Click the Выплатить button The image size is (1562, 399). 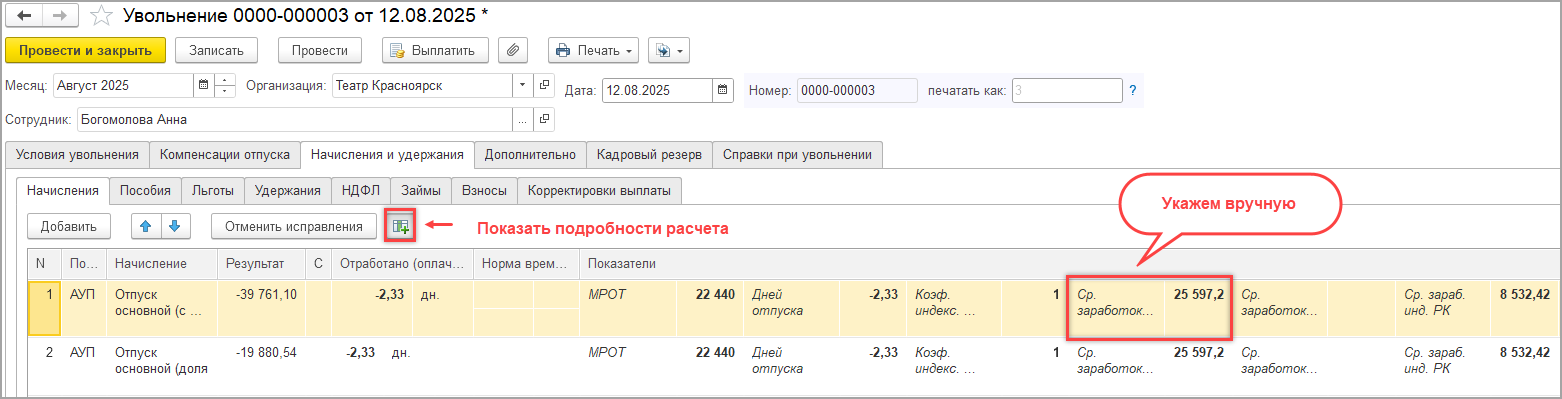(435, 50)
